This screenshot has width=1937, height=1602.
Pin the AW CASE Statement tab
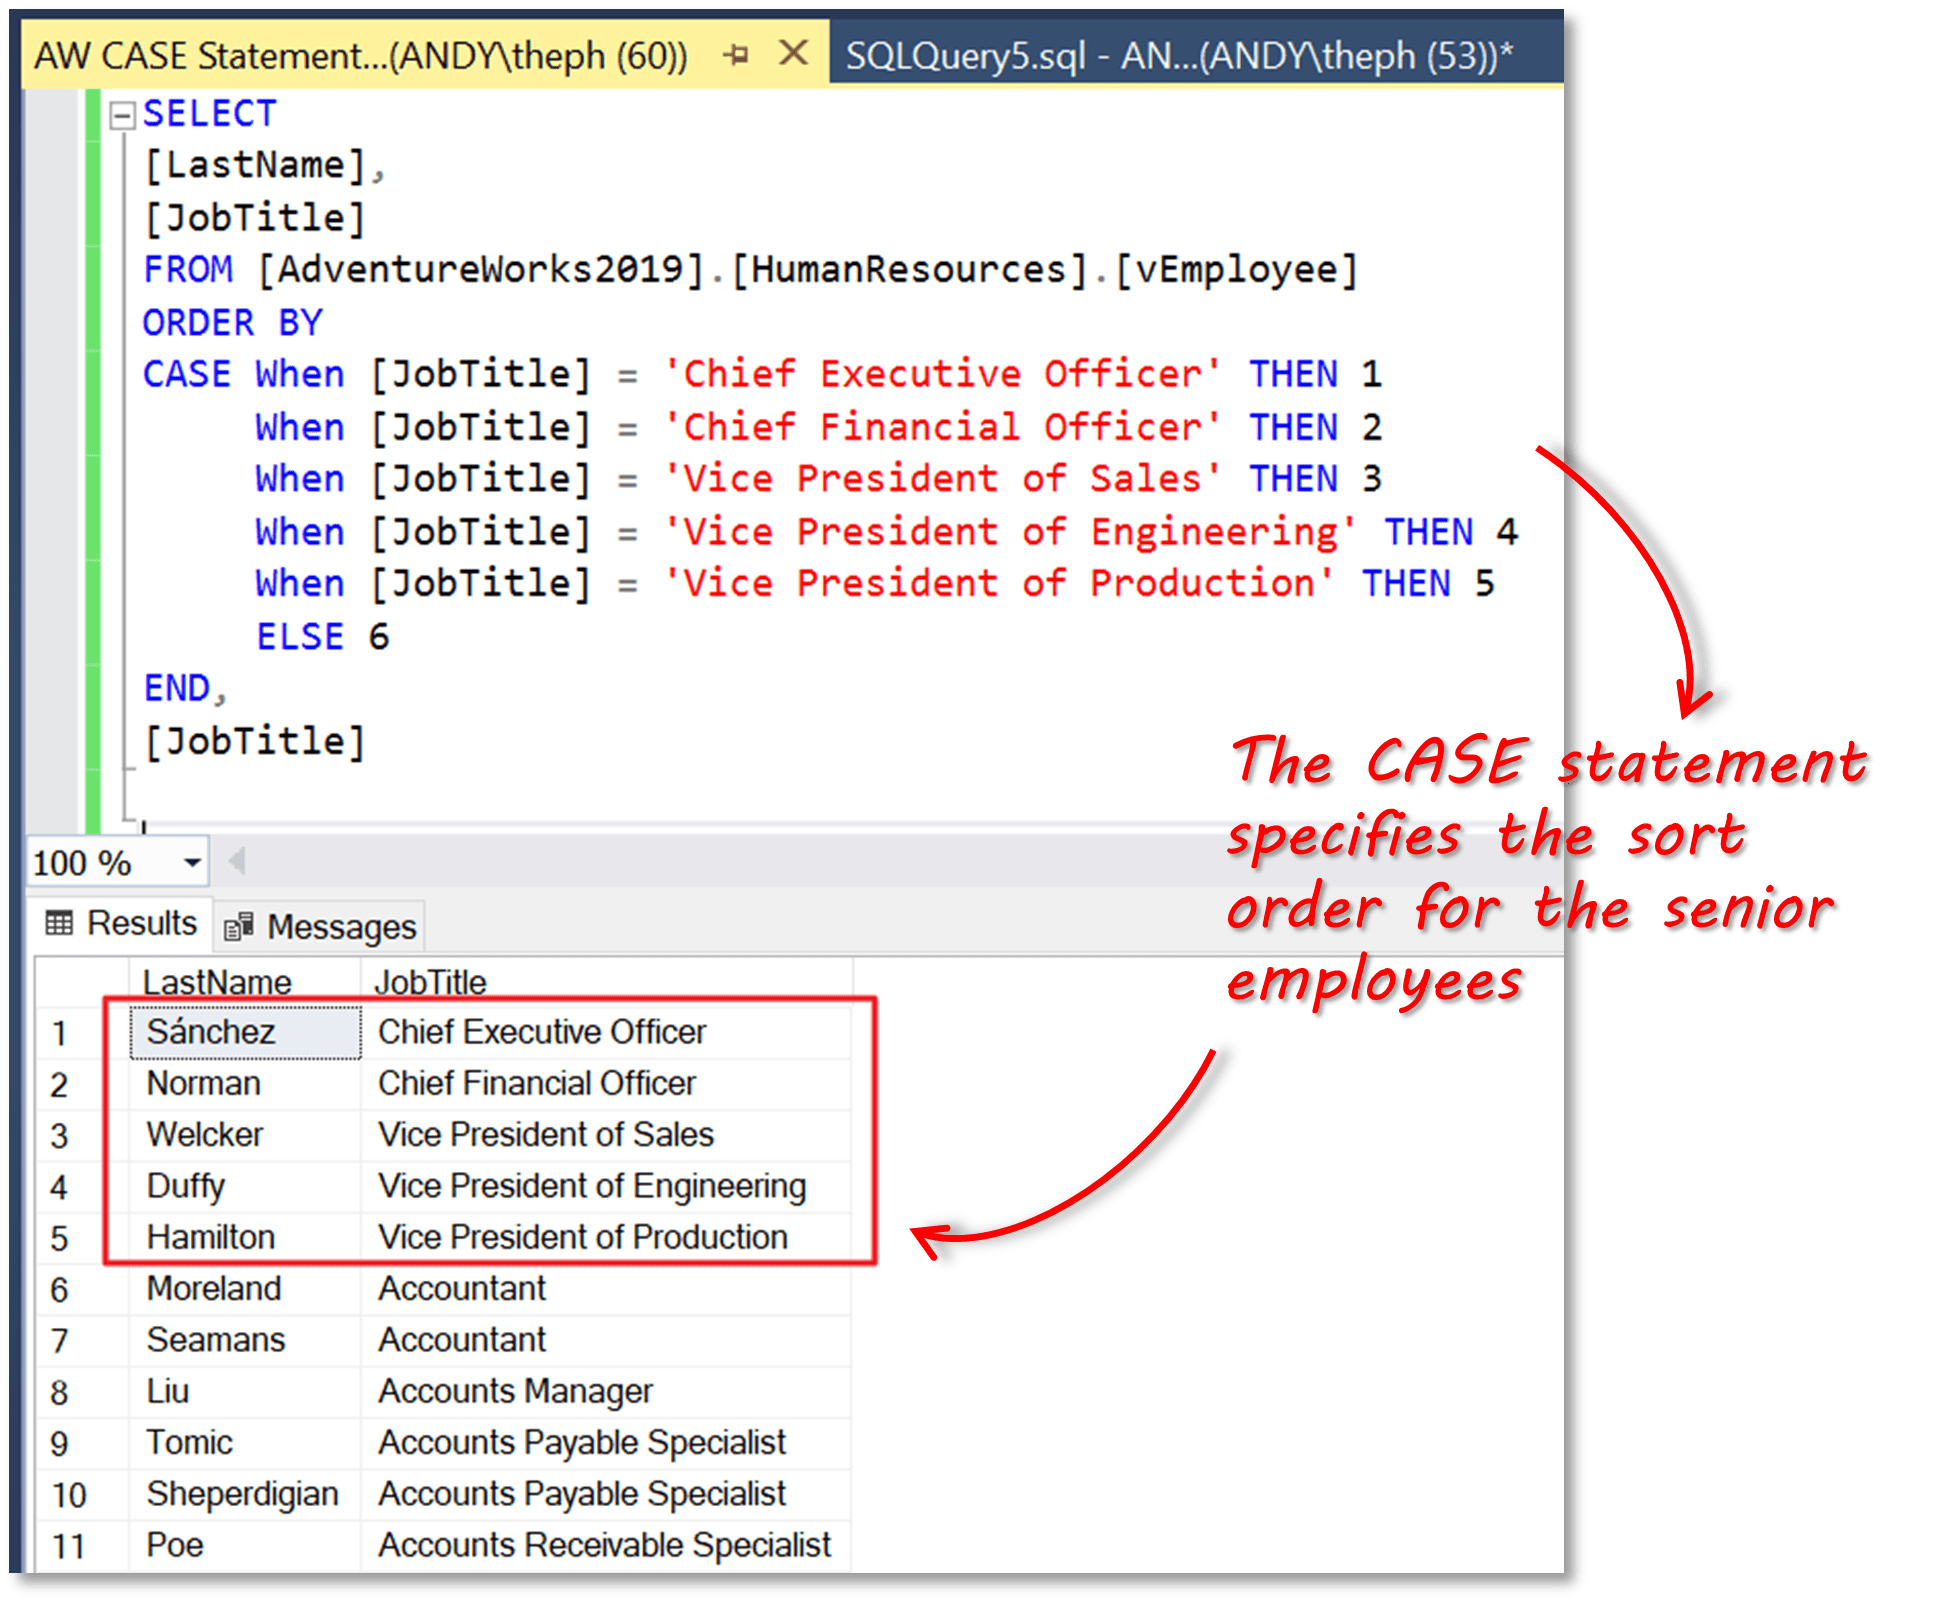click(736, 54)
